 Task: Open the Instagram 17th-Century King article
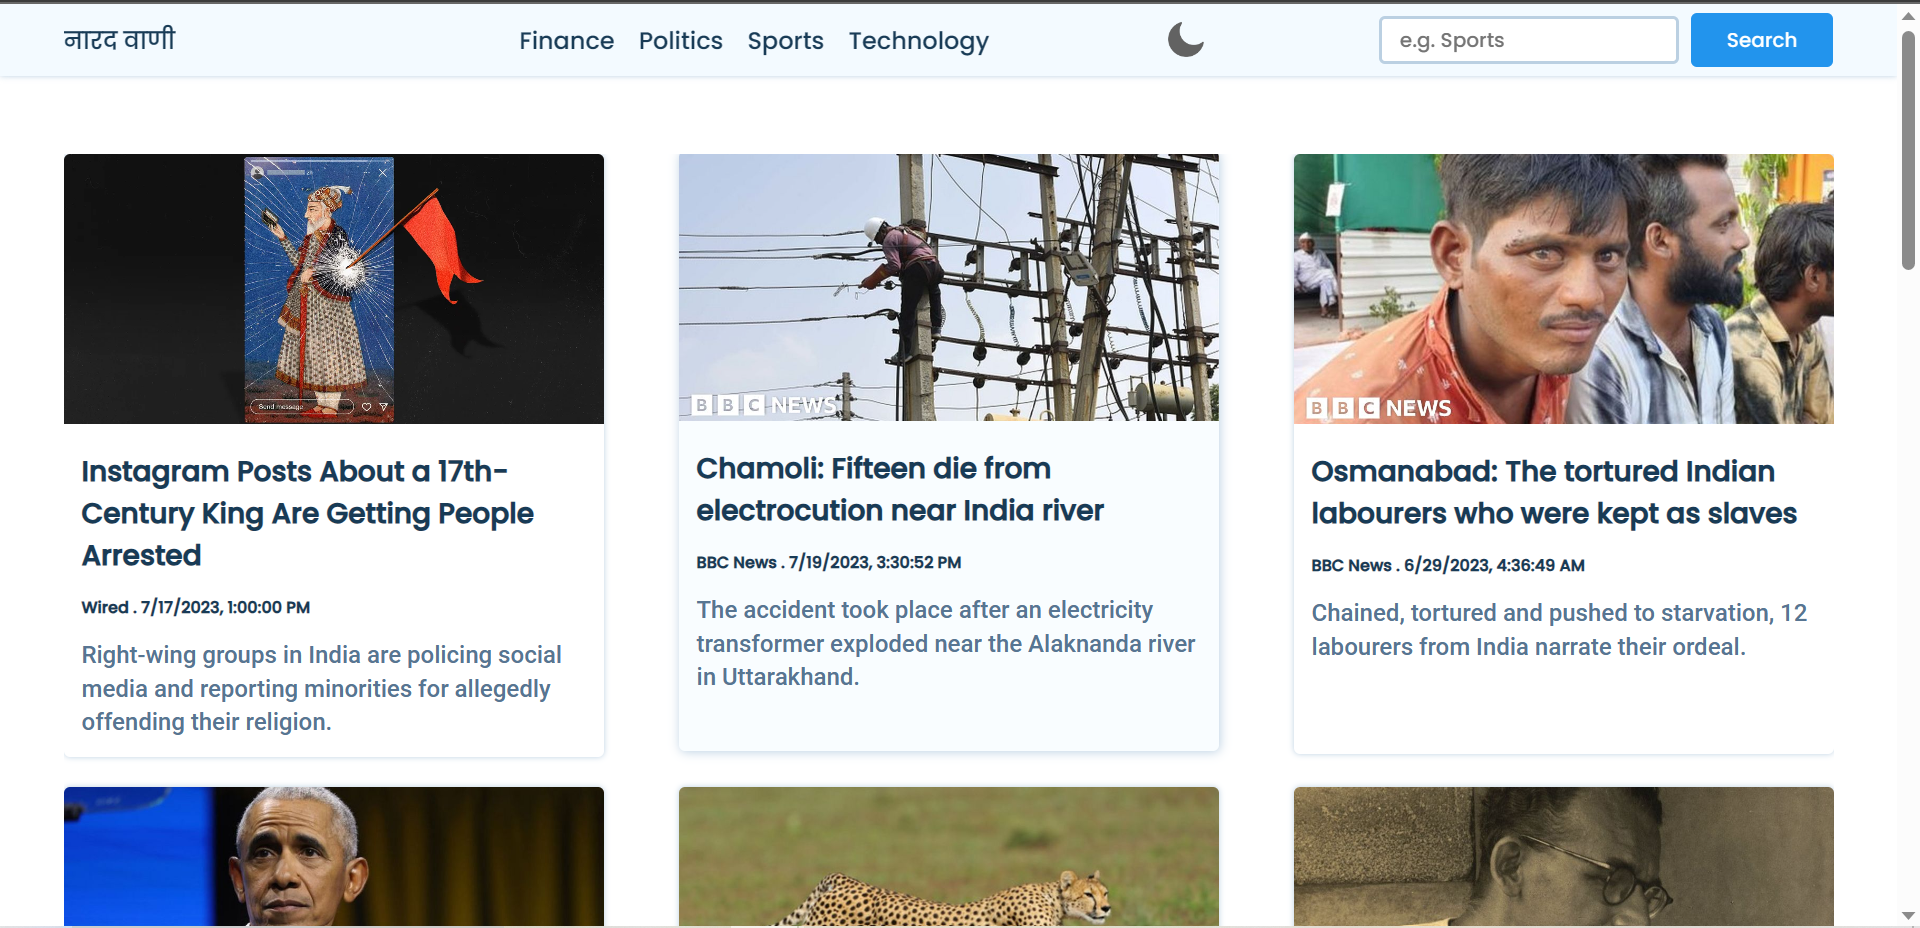coord(306,513)
